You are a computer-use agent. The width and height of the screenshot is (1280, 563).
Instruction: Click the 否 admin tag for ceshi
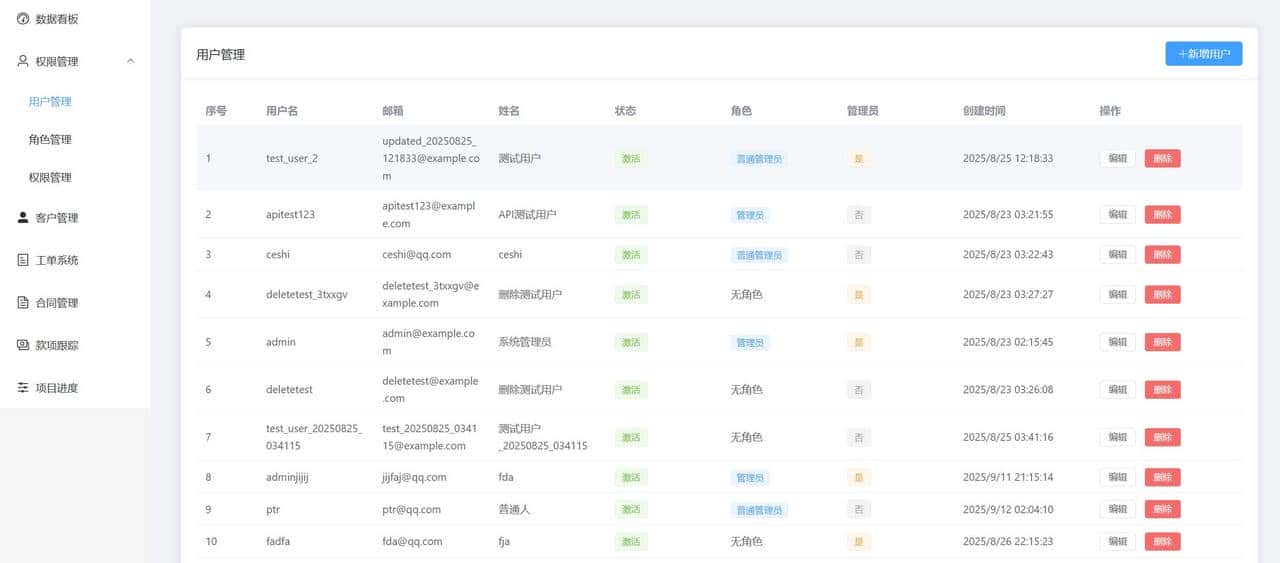click(x=857, y=254)
